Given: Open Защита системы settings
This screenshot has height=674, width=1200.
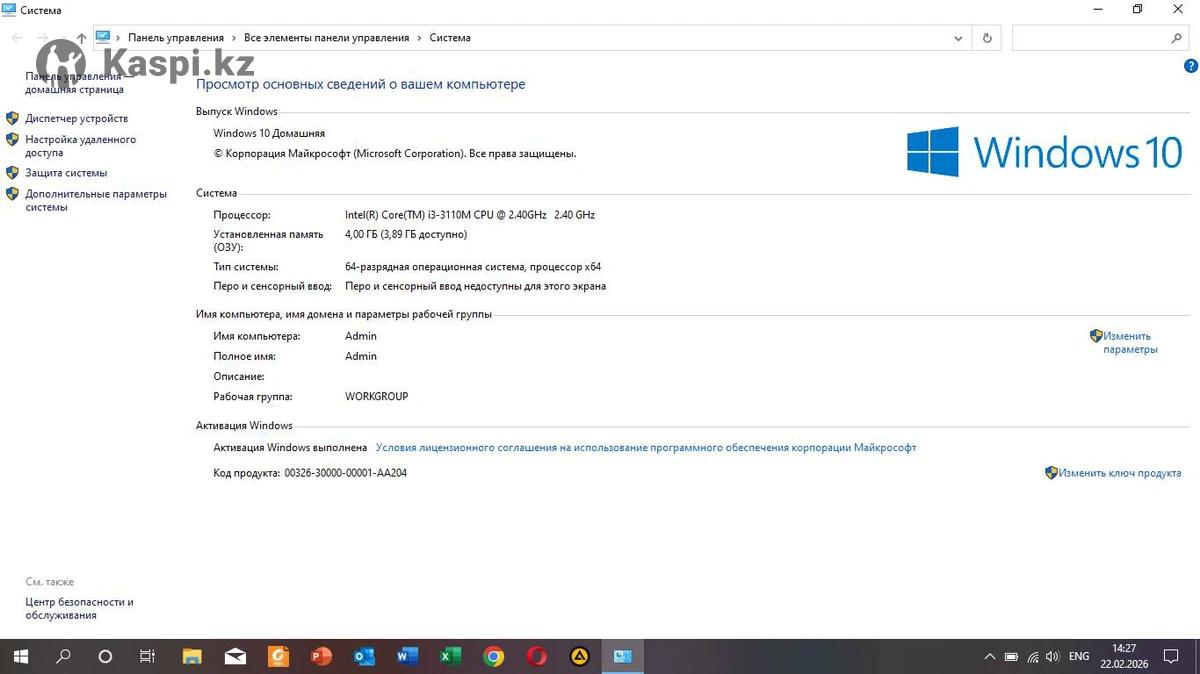Looking at the screenshot, I should coord(66,173).
